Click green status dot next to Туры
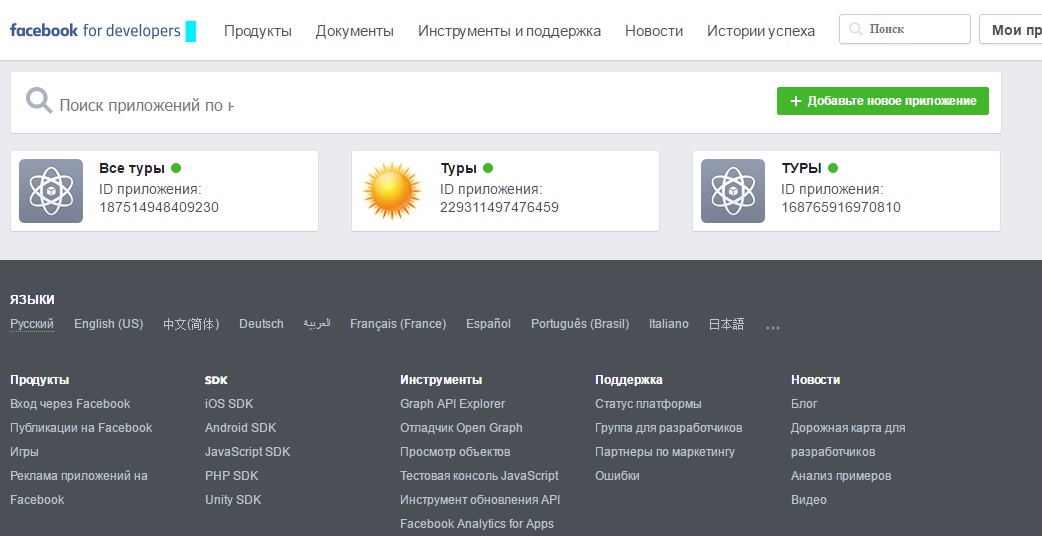 click(x=488, y=168)
